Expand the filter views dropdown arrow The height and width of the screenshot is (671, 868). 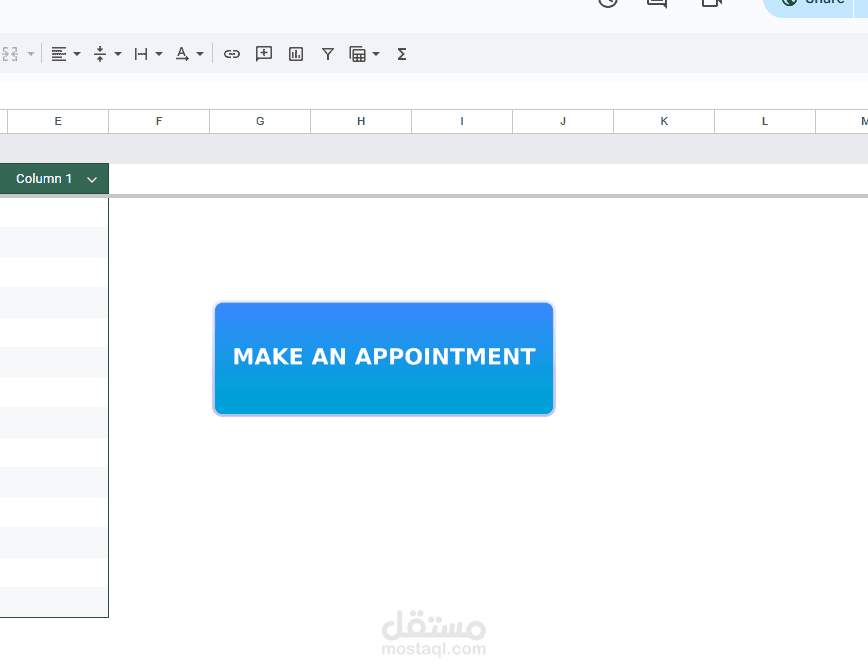pos(376,54)
